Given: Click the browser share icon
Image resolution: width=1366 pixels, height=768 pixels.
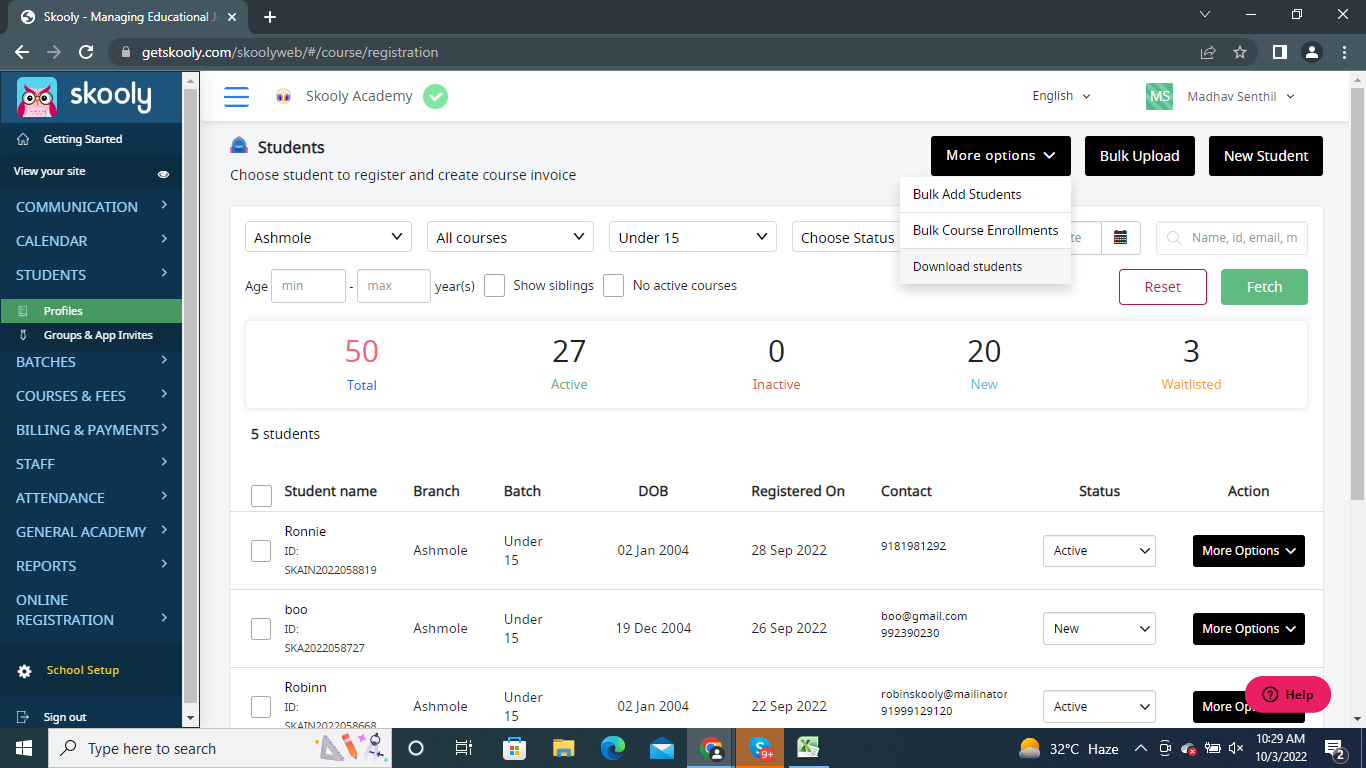Looking at the screenshot, I should pos(1208,52).
